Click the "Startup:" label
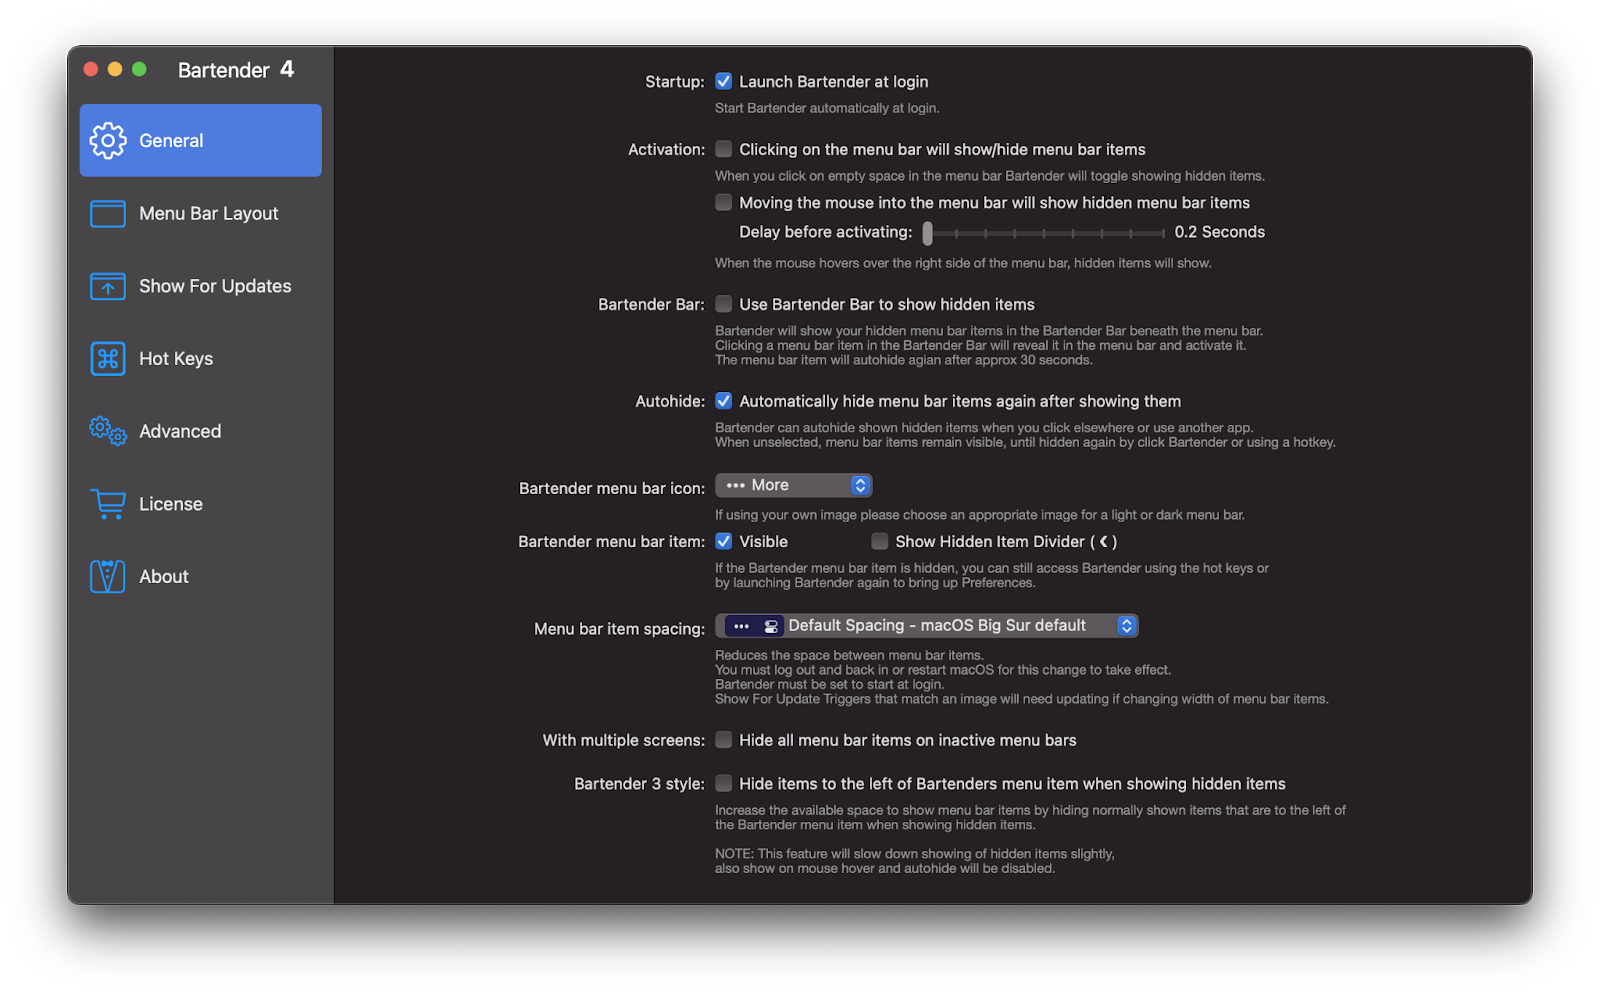The height and width of the screenshot is (994, 1600). [x=675, y=82]
